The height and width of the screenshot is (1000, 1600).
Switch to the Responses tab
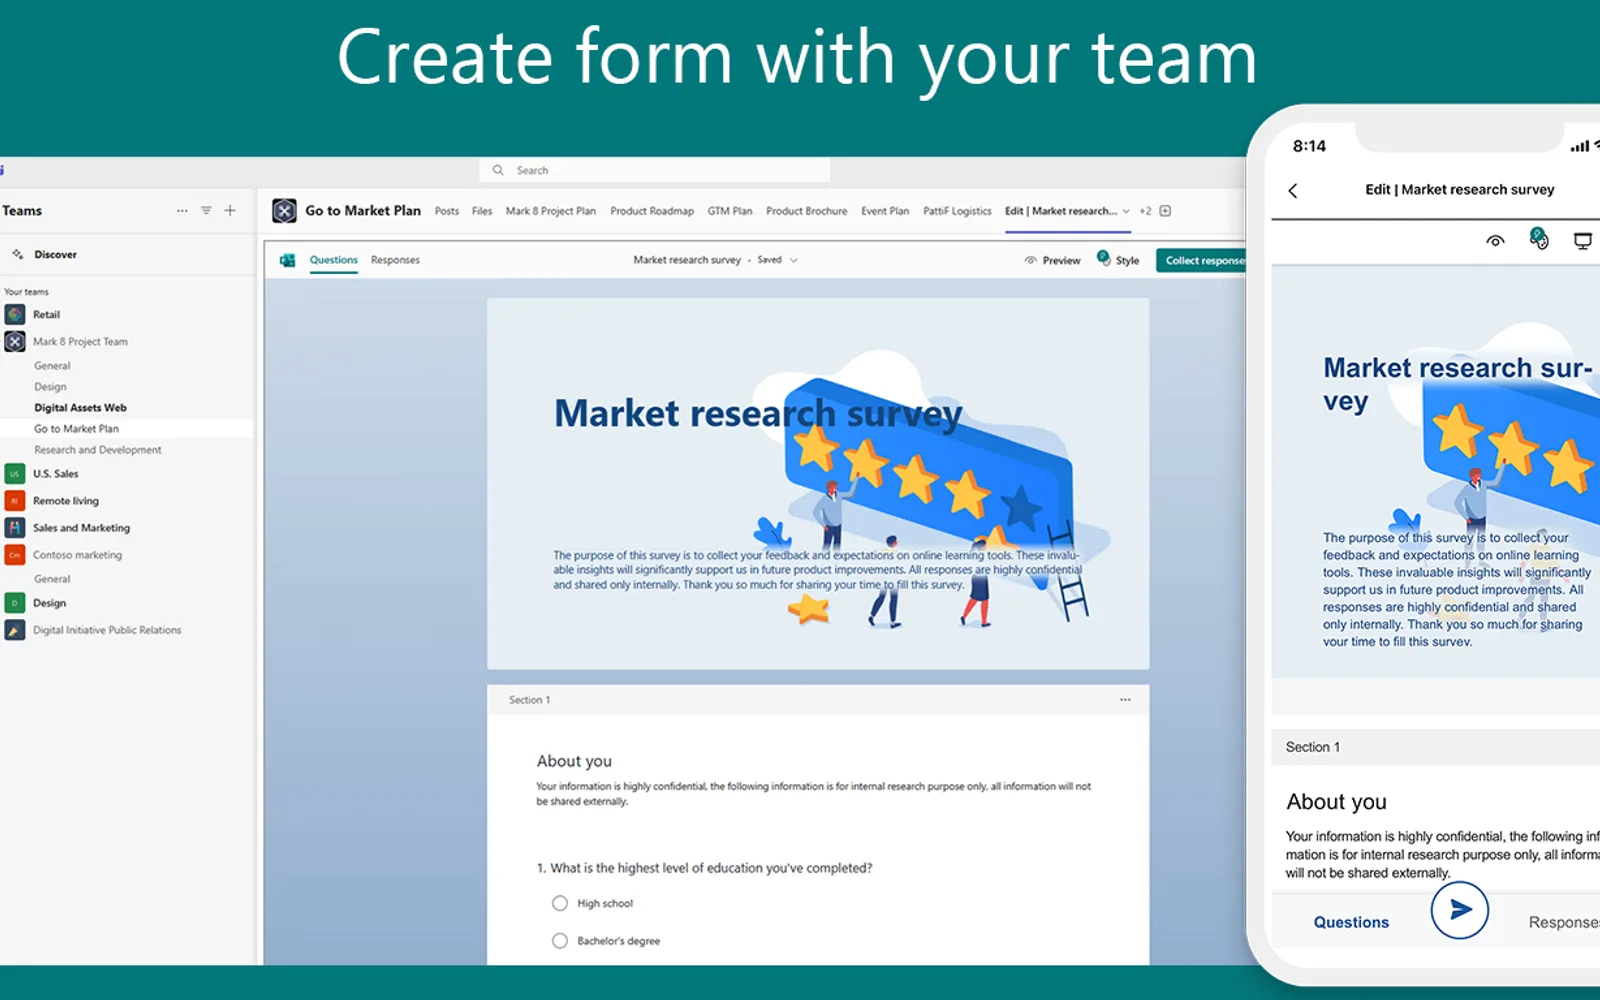(x=395, y=260)
